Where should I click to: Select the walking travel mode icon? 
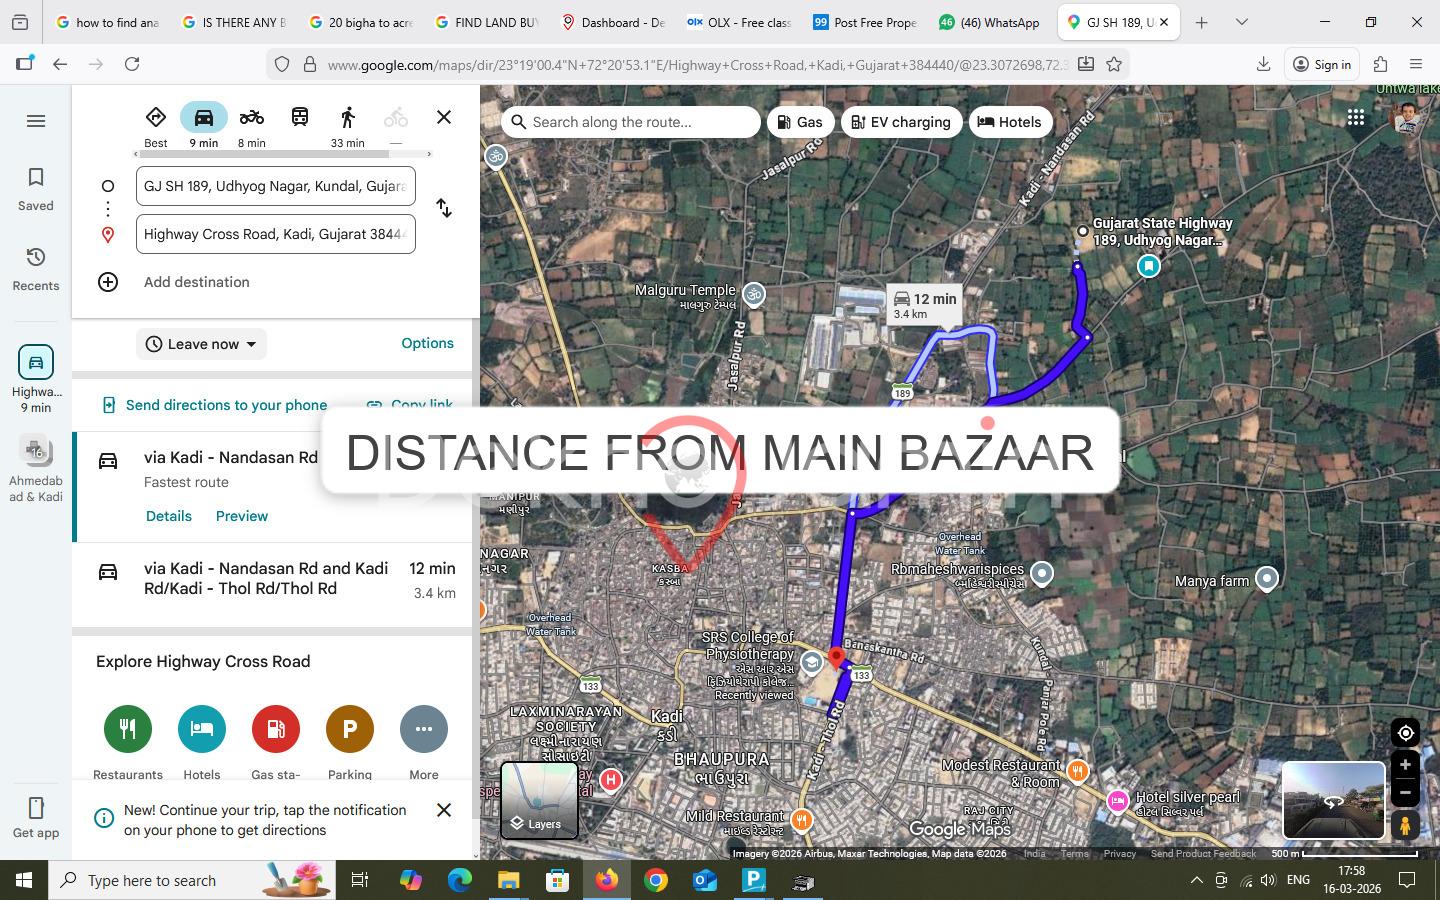click(347, 118)
